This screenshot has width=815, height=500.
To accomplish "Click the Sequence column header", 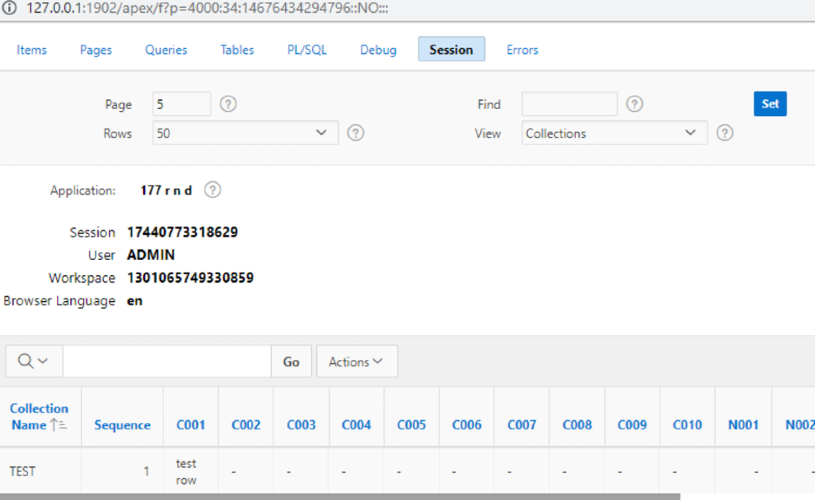I will click(122, 425).
